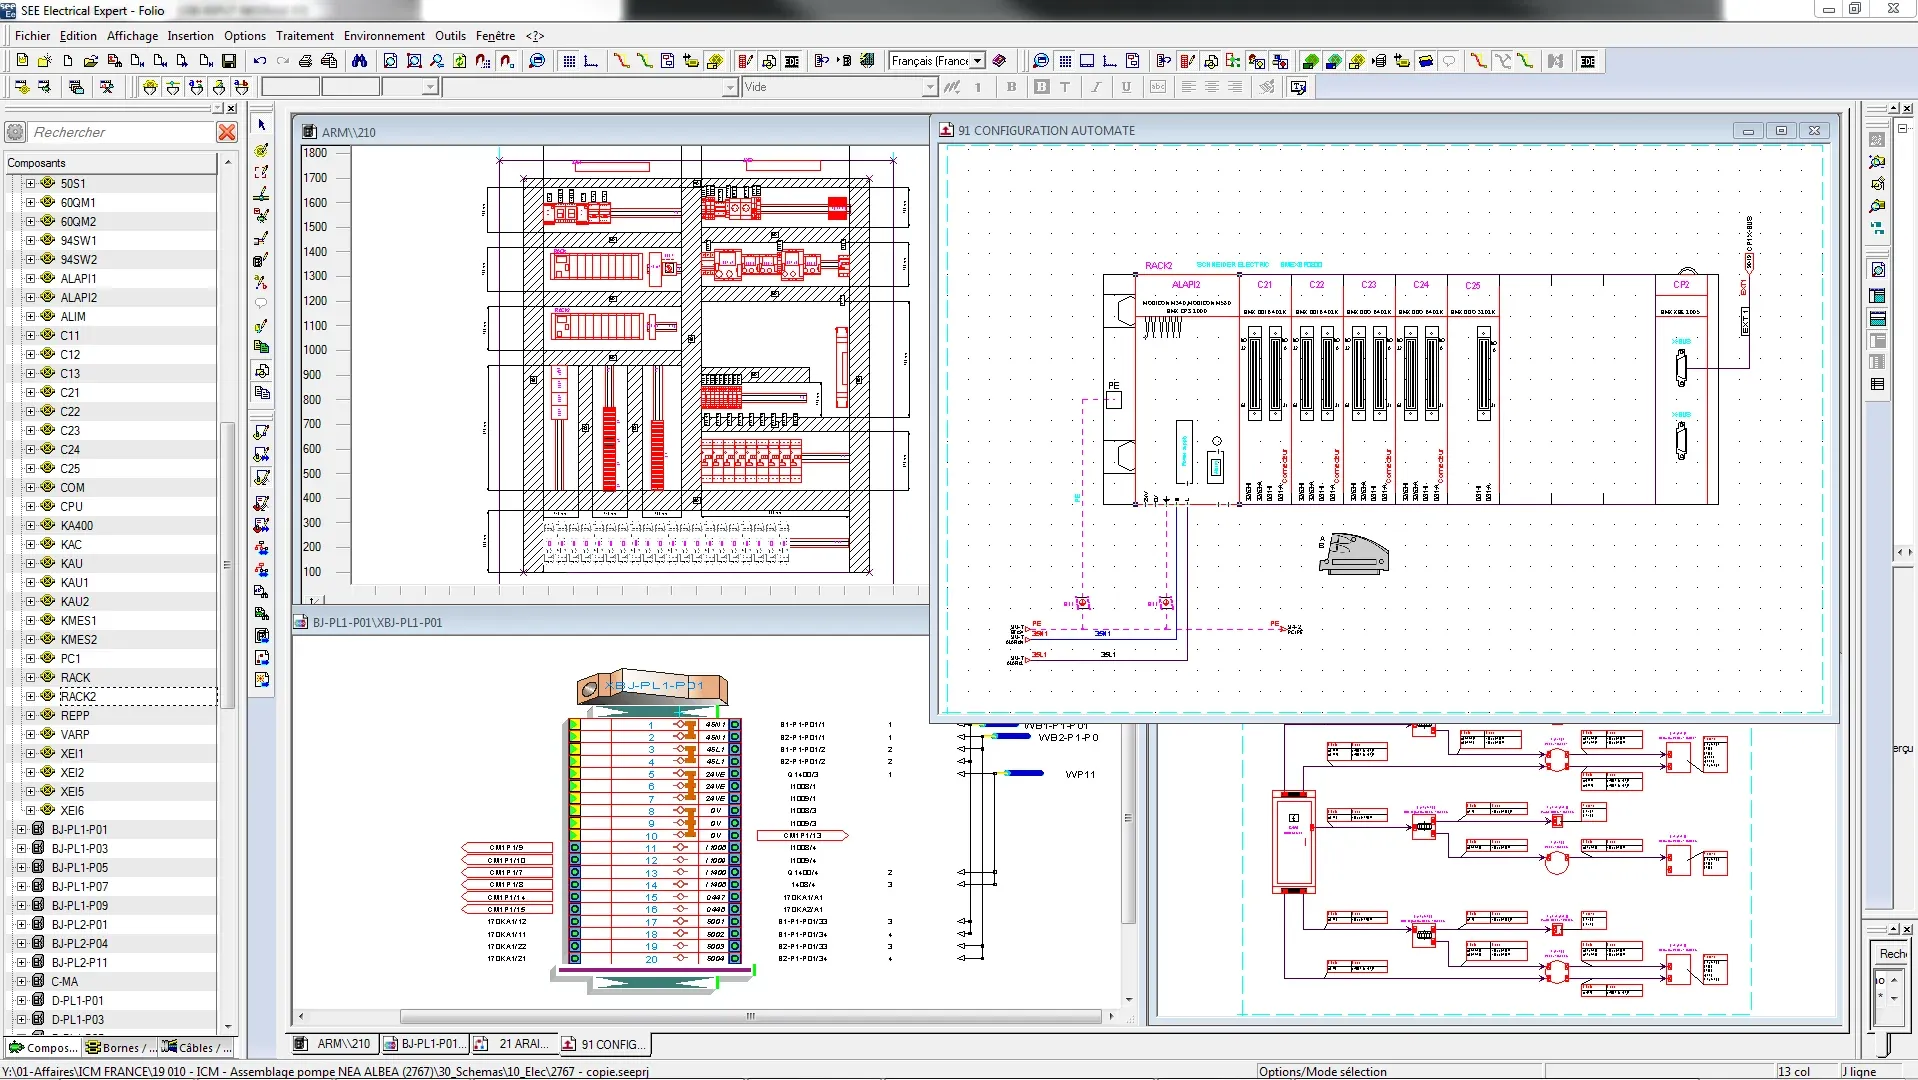Click the Save (floppy disk) toolbar icon
1918x1080 pixels.
click(x=229, y=61)
